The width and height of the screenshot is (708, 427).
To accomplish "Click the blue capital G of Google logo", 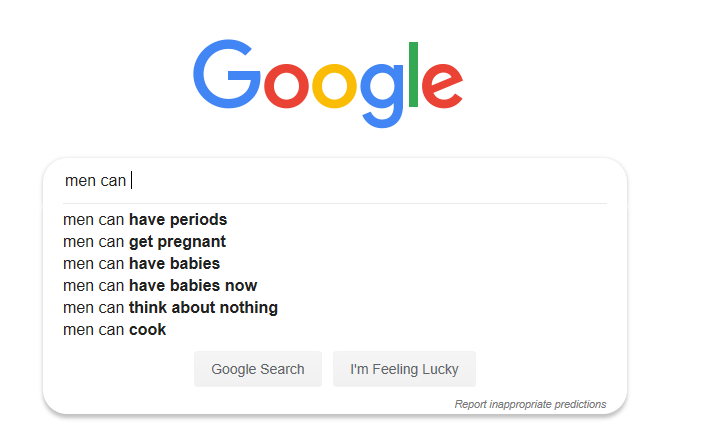I will [227, 74].
